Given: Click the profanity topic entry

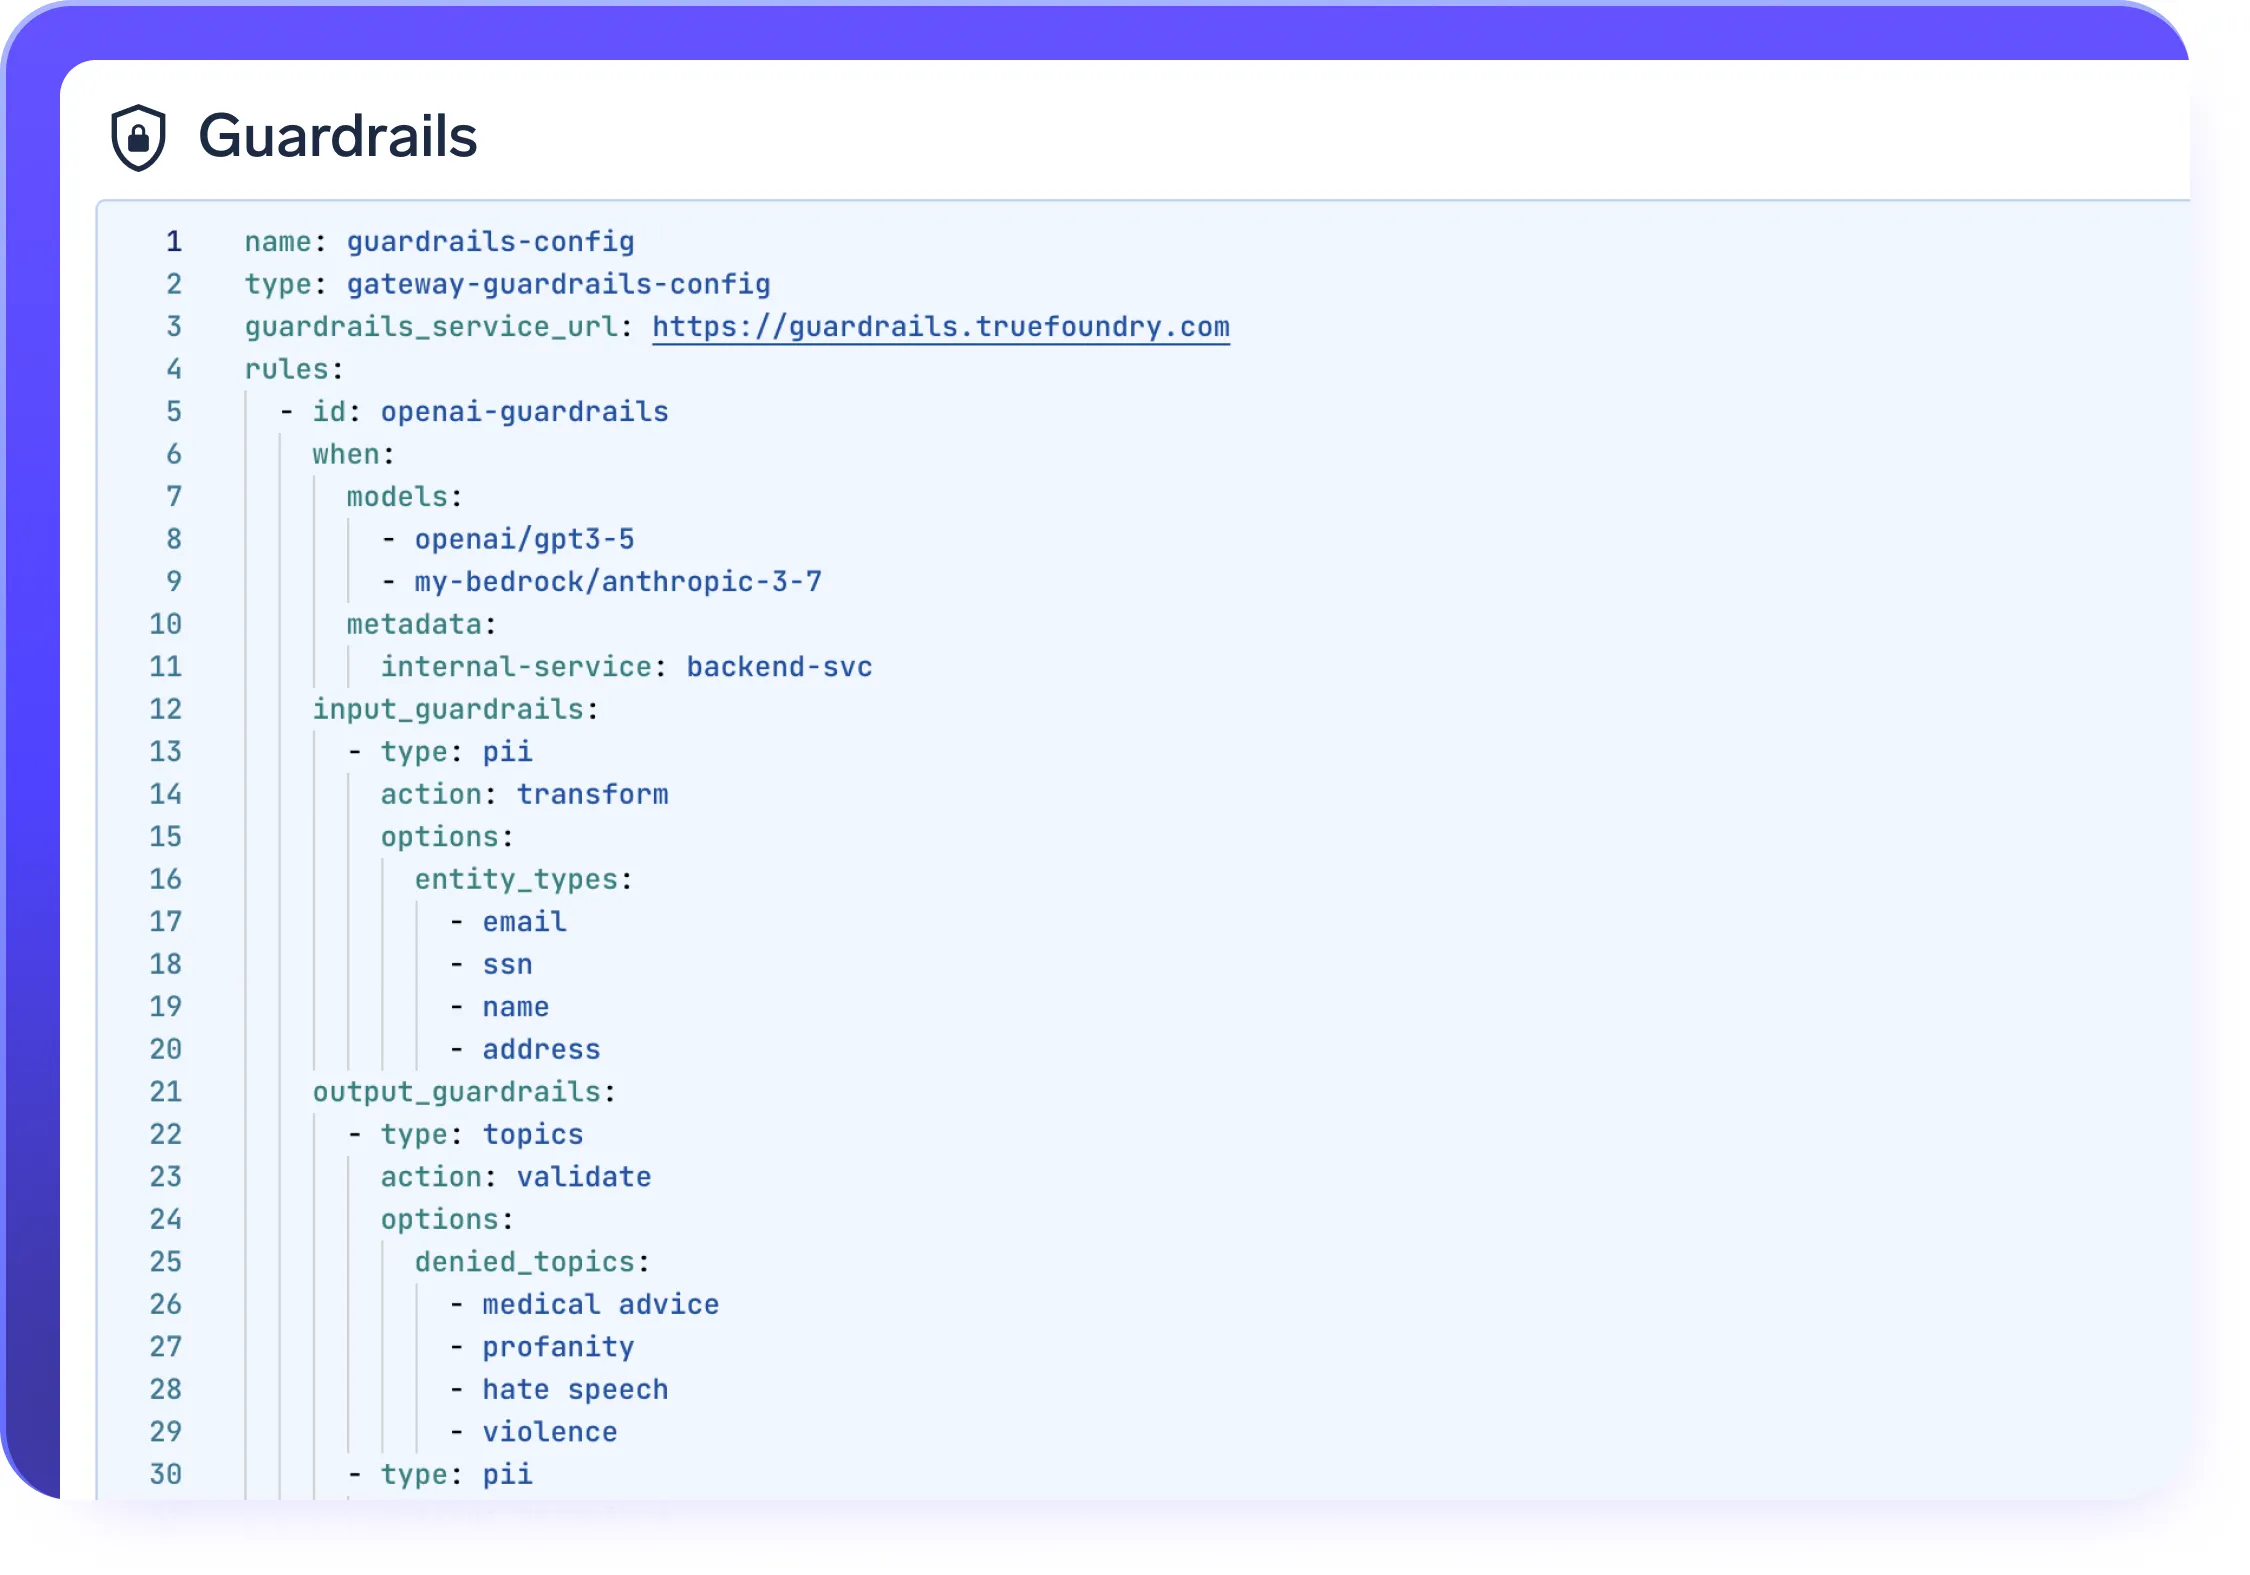Looking at the screenshot, I should click(x=558, y=1347).
